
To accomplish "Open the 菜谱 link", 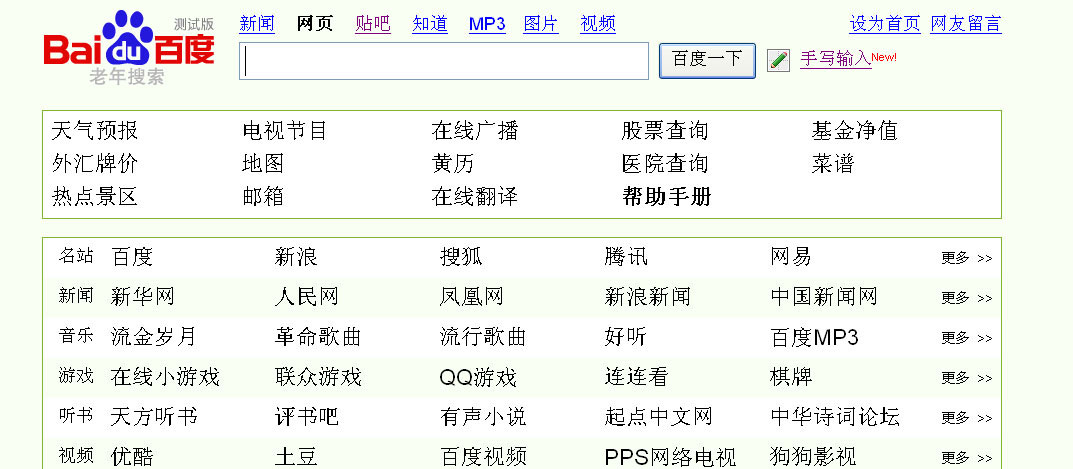I will [x=833, y=164].
